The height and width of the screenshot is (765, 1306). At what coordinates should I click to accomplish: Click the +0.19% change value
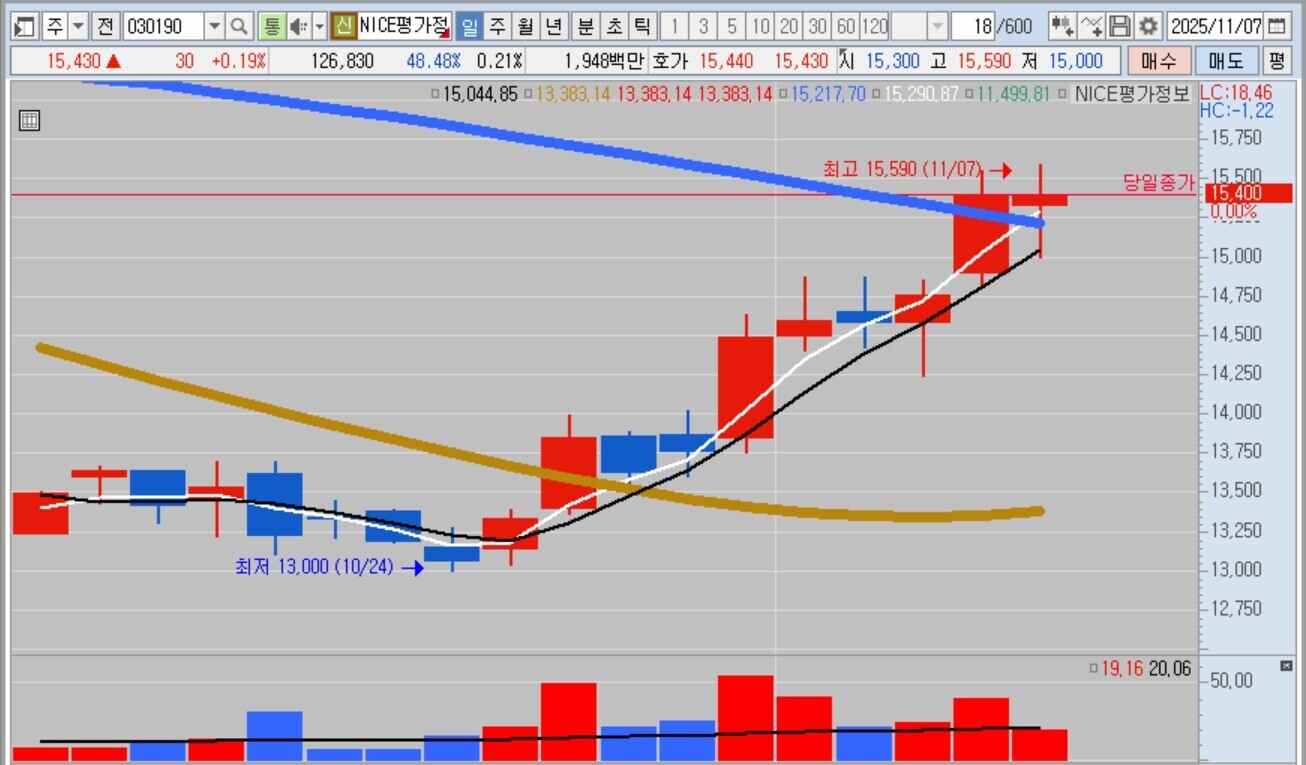pos(239,61)
